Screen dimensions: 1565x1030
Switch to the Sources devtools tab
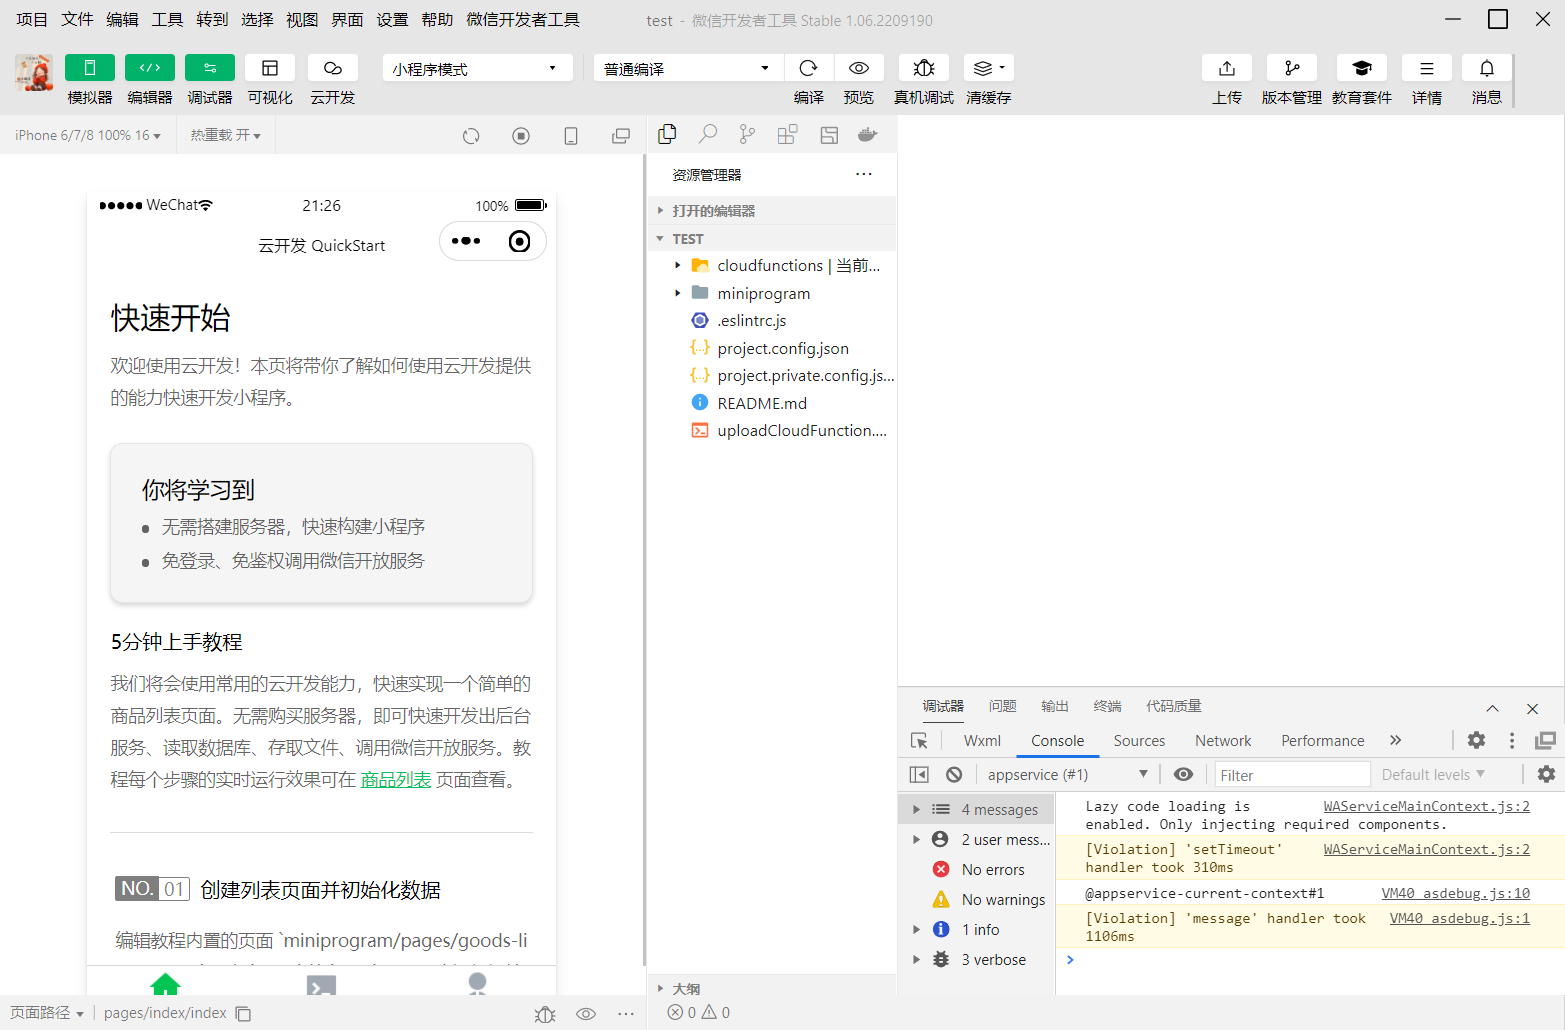(1139, 741)
